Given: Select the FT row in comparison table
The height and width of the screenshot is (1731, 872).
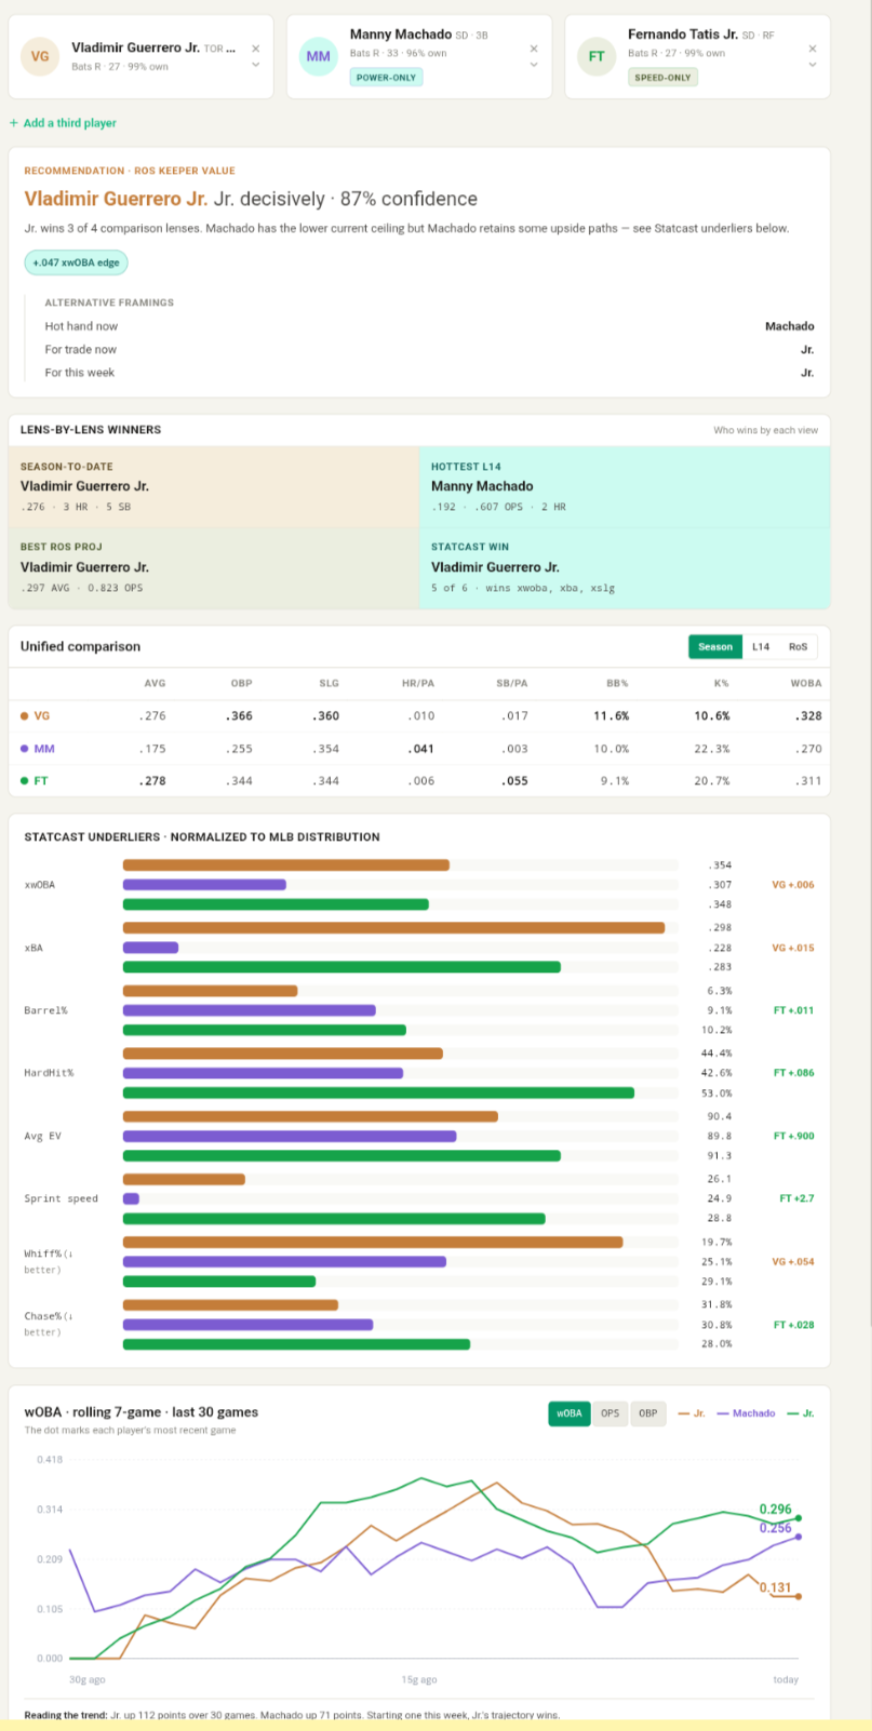Looking at the screenshot, I should pyautogui.click(x=420, y=781).
